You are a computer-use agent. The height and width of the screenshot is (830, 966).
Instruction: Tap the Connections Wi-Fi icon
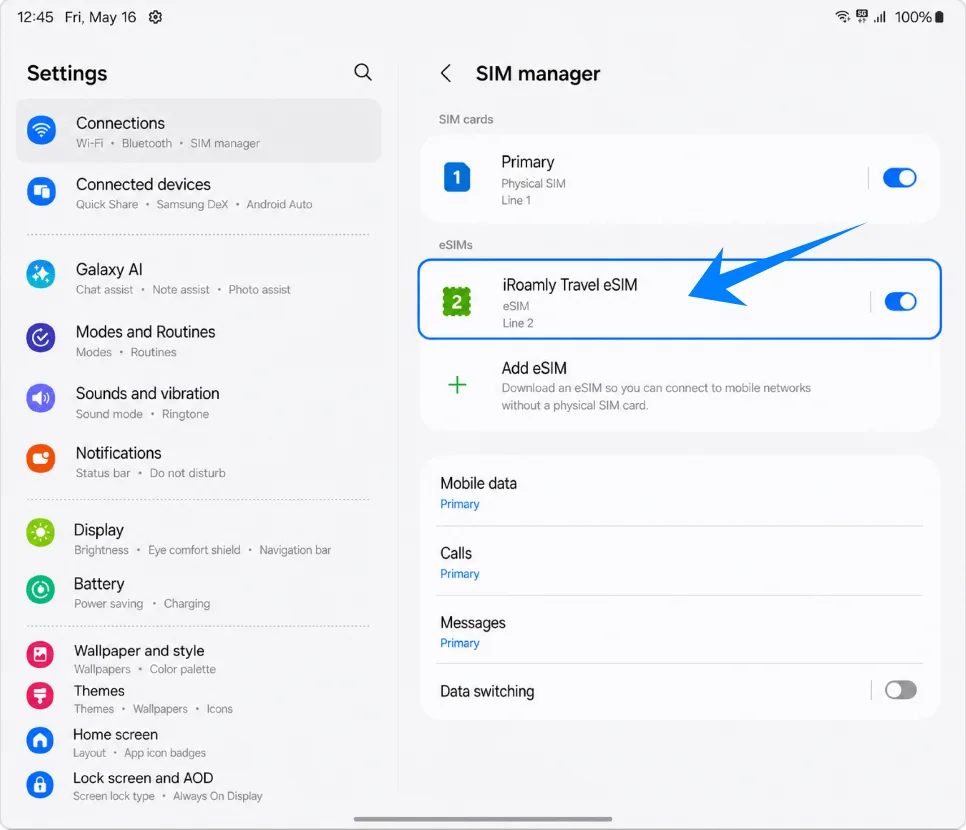click(41, 130)
